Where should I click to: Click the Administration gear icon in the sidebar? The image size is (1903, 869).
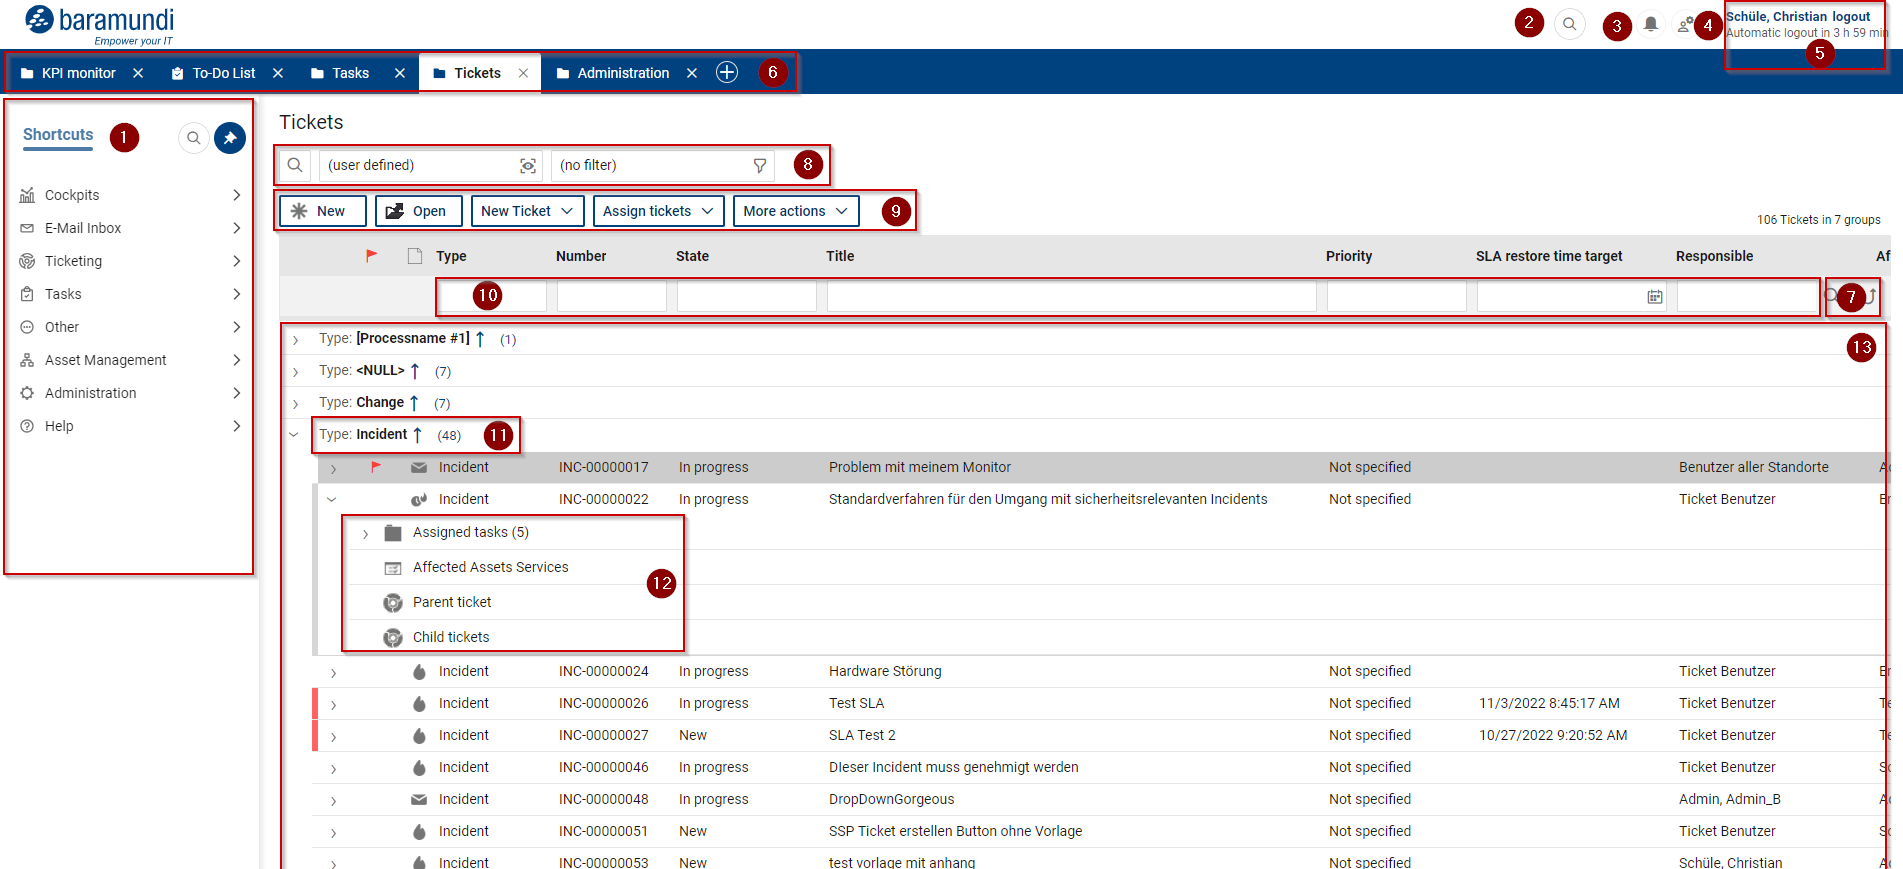pyautogui.click(x=27, y=393)
